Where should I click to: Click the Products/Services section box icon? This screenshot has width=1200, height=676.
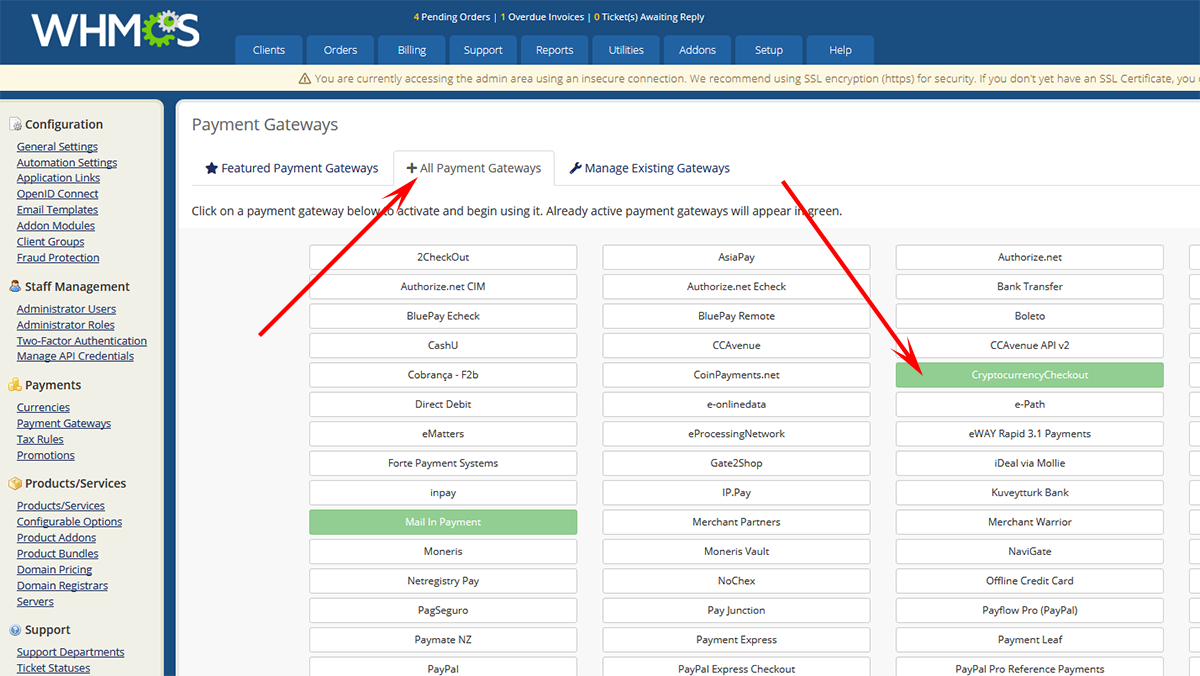[15, 483]
